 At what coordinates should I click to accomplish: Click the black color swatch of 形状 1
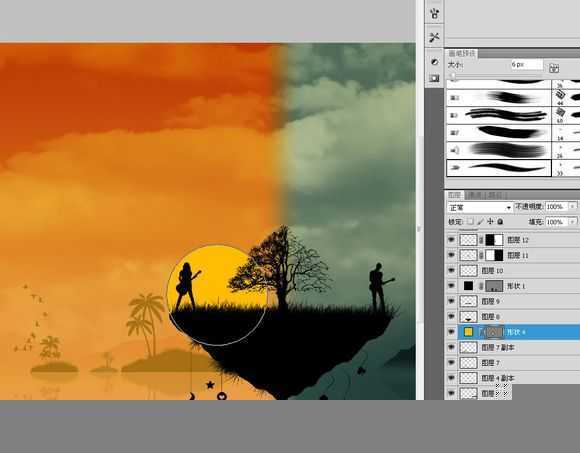coord(468,286)
